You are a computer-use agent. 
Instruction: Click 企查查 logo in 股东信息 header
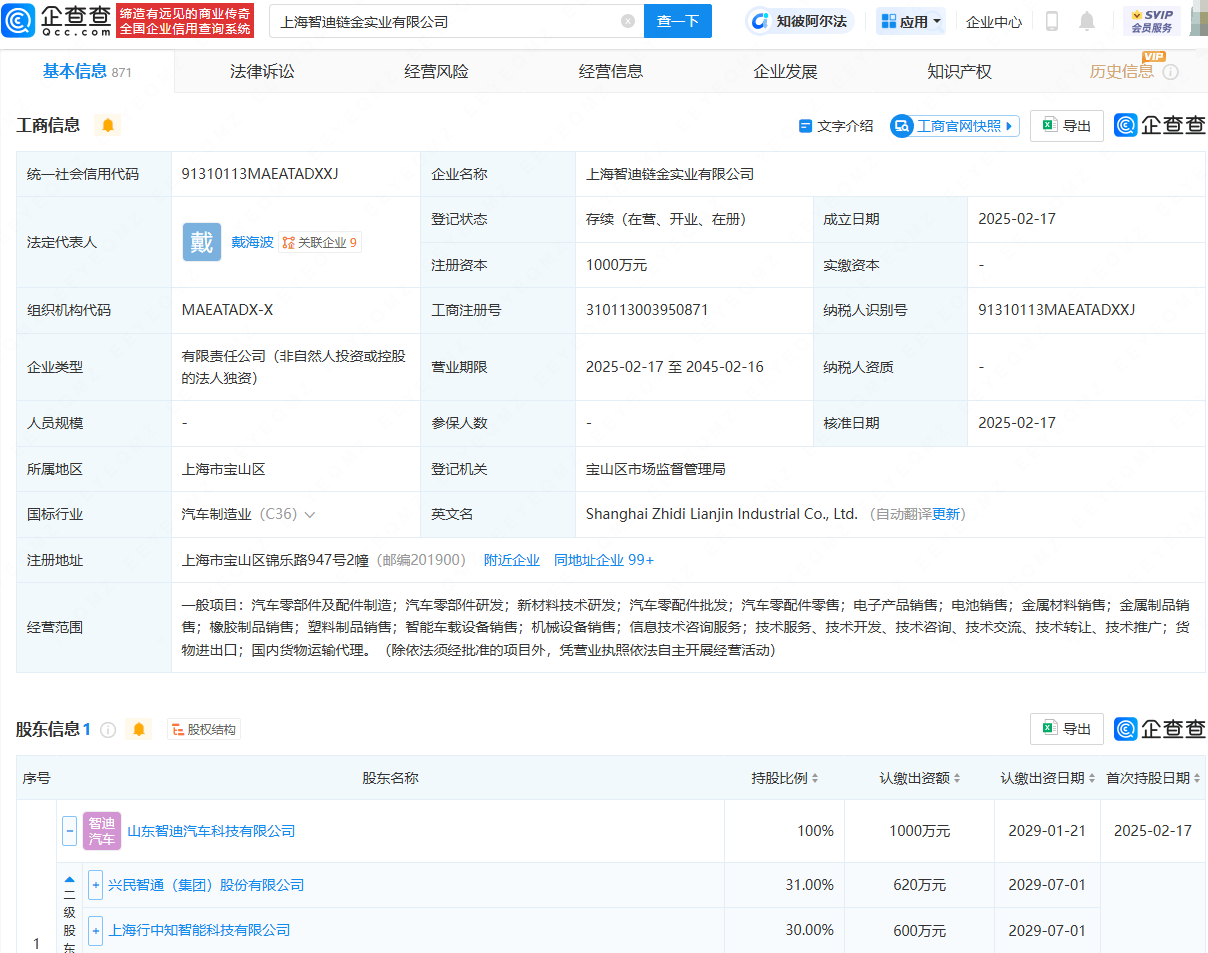tap(1160, 729)
